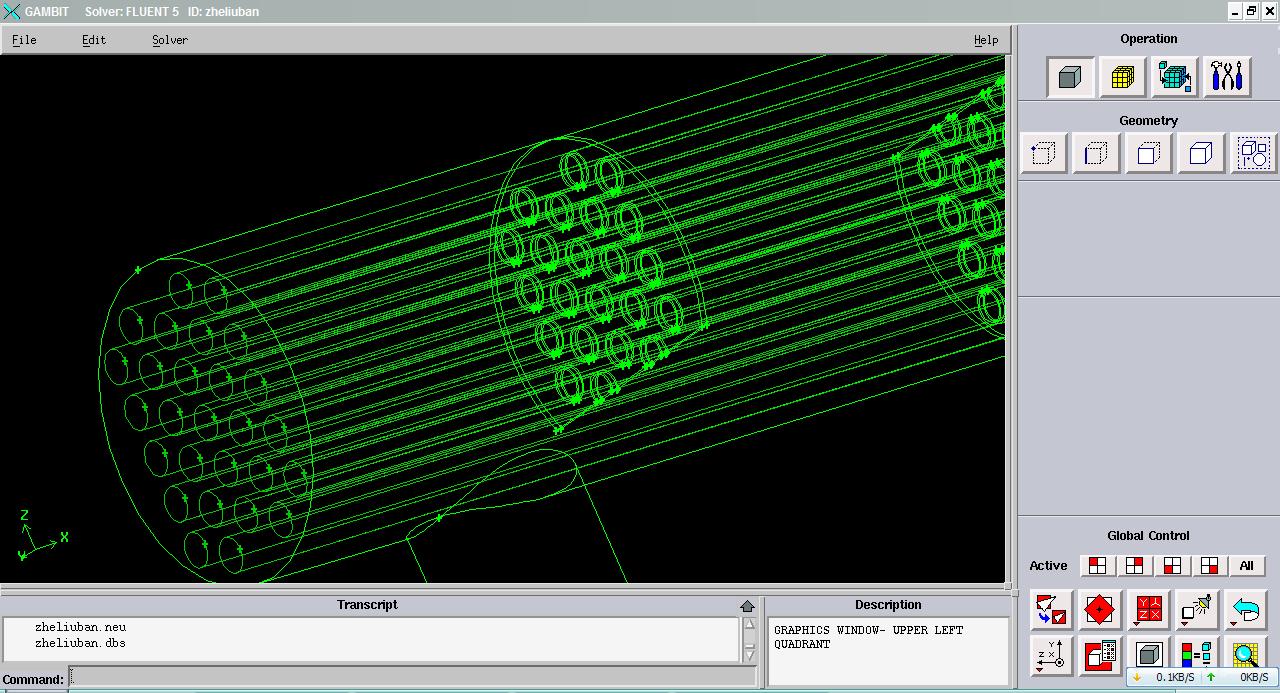Viewport: 1280px width, 693px height.
Task: Activate the lower right quadrant
Action: click(1209, 565)
